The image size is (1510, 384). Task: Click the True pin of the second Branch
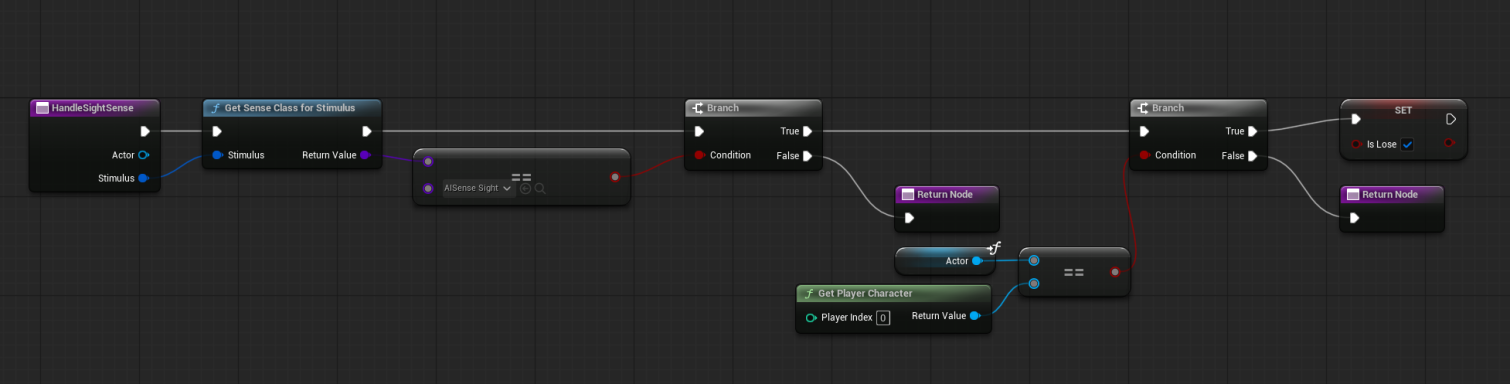pos(1252,131)
